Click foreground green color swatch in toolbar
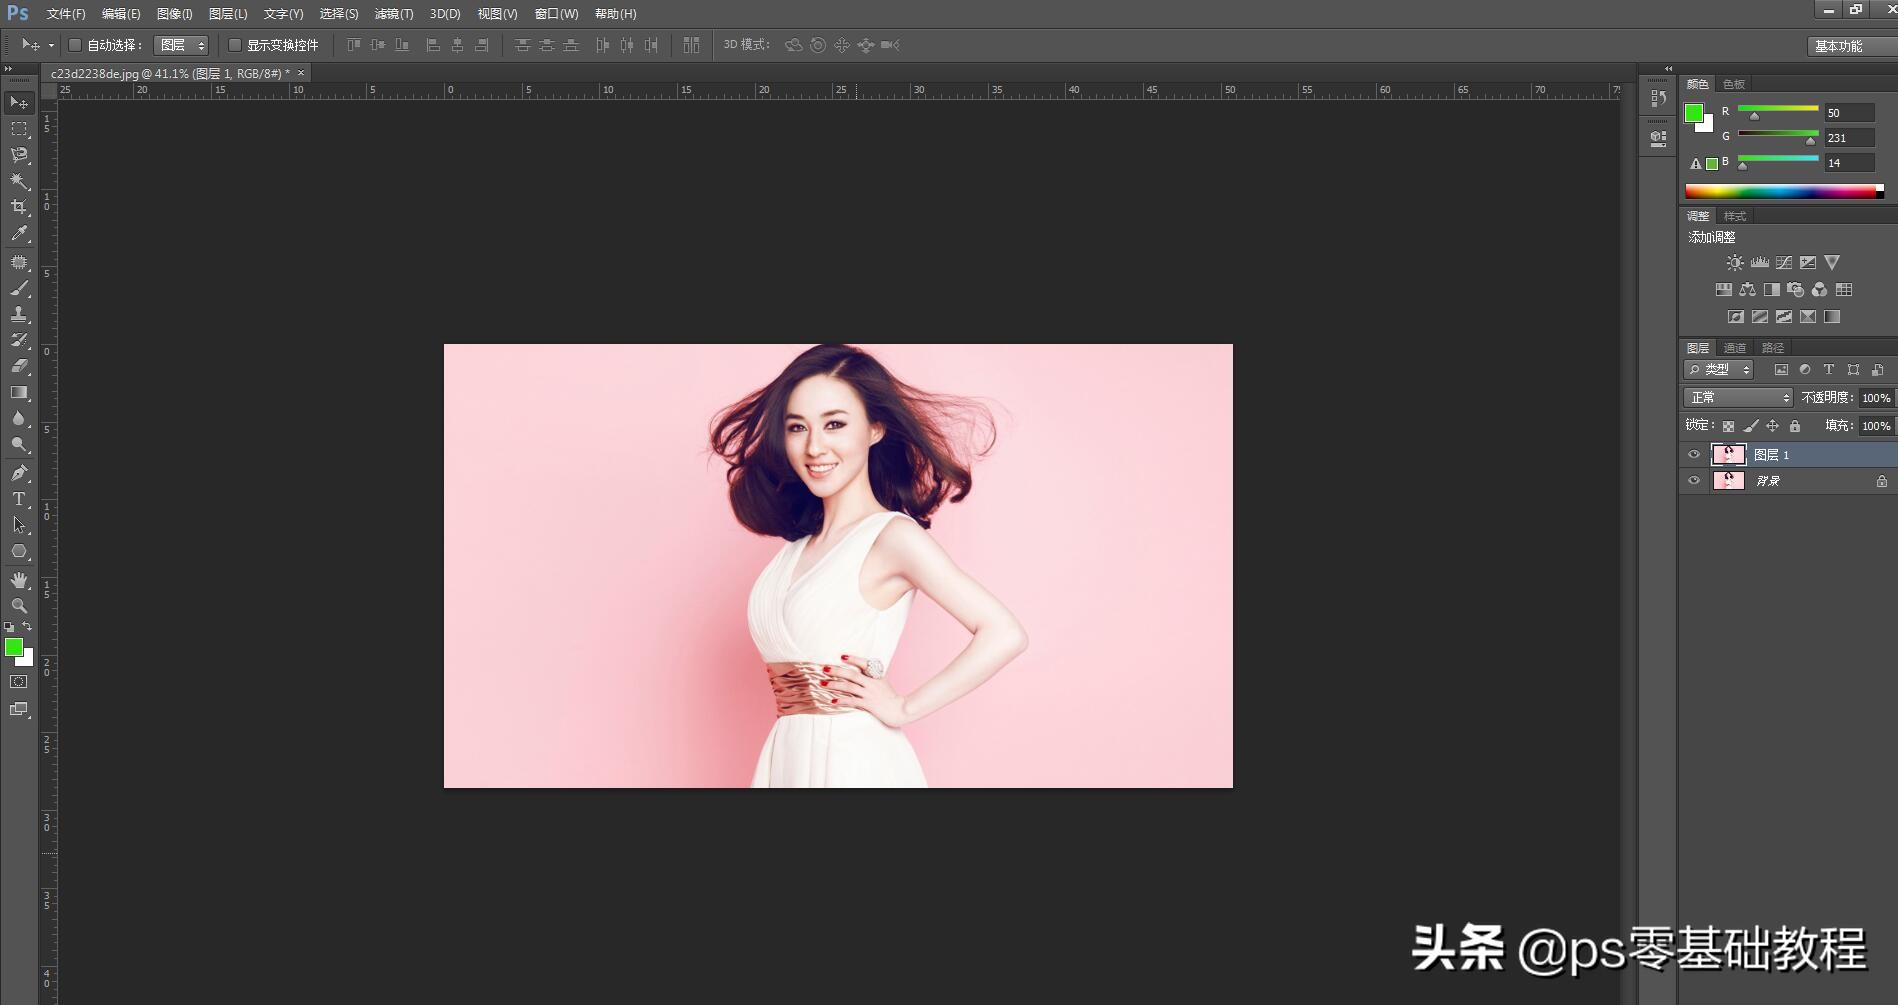The width and height of the screenshot is (1898, 1005). click(14, 647)
